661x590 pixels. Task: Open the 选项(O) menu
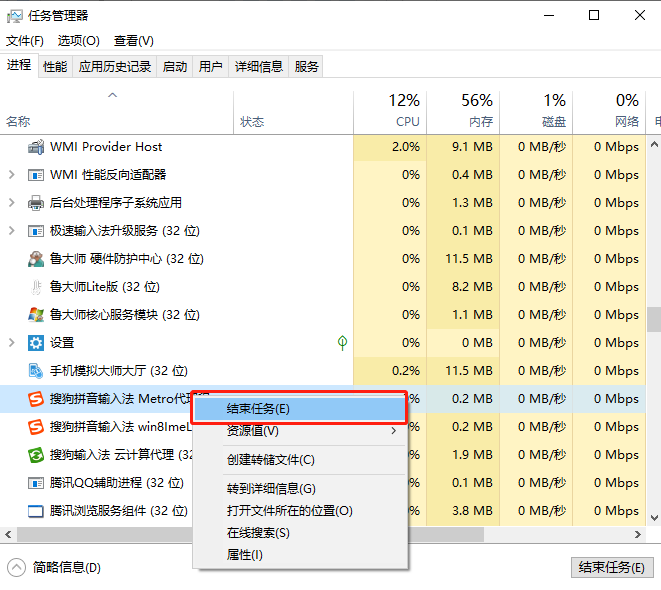[x=78, y=41]
